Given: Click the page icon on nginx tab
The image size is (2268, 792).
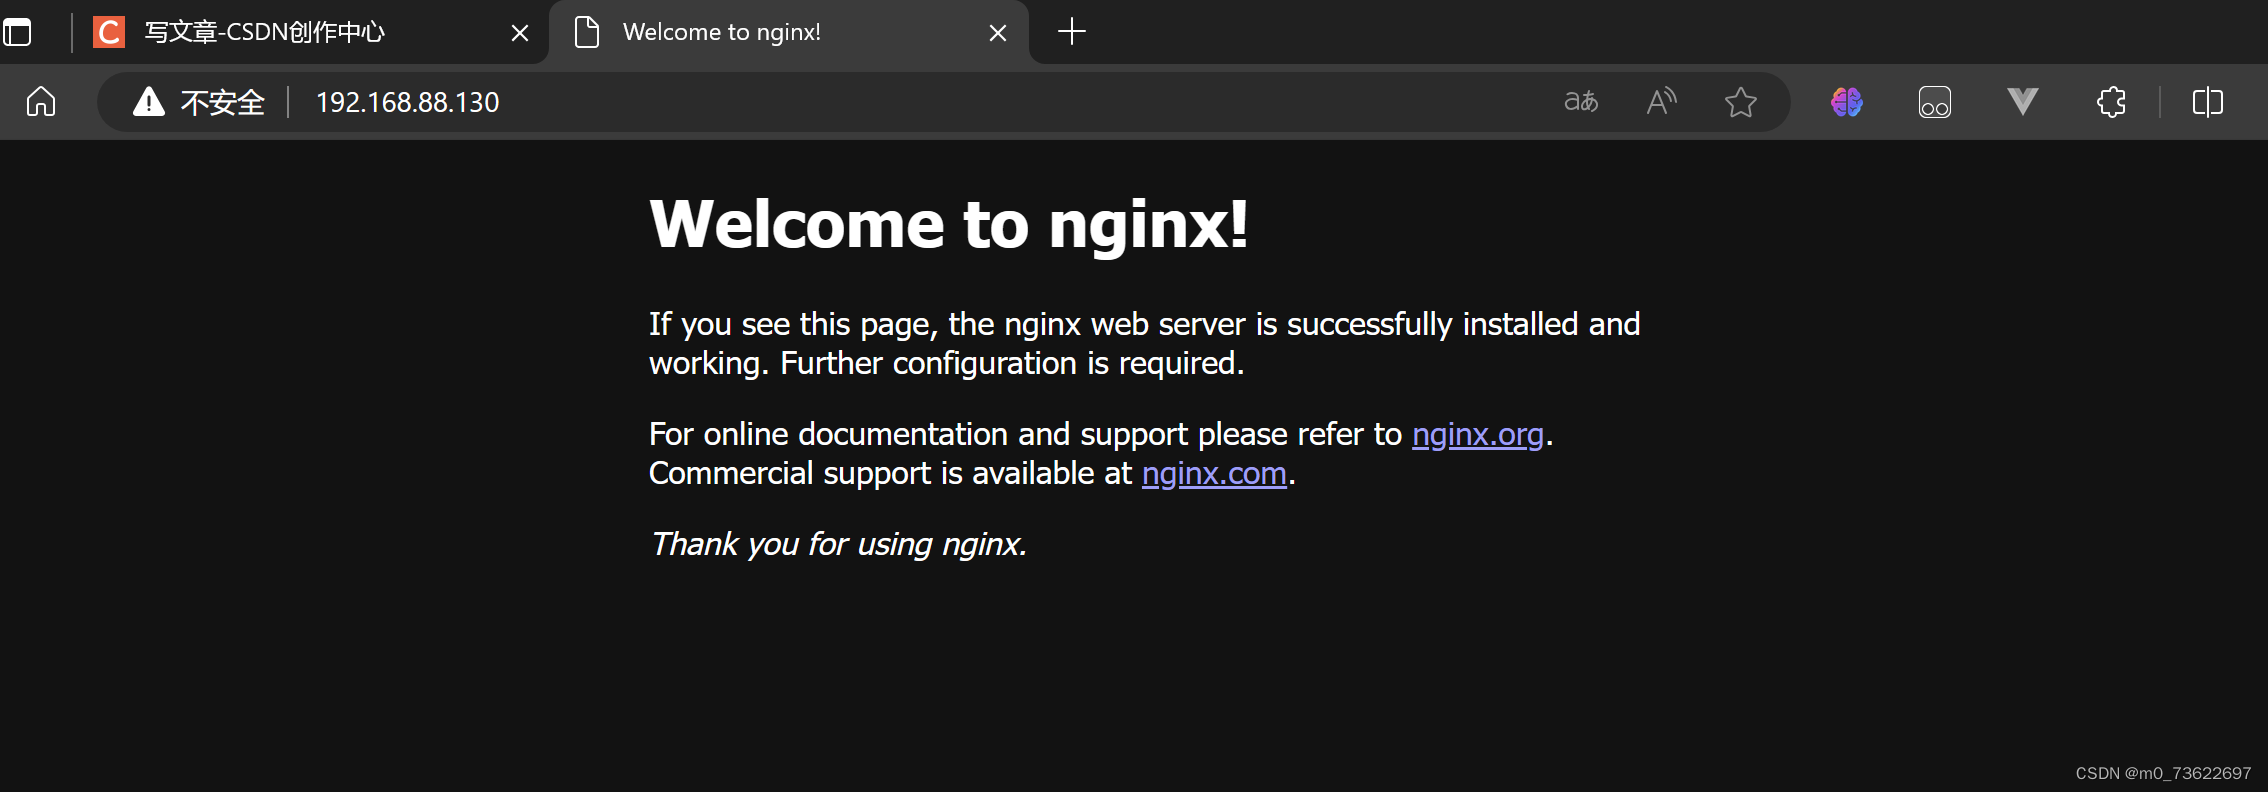Looking at the screenshot, I should 587,32.
